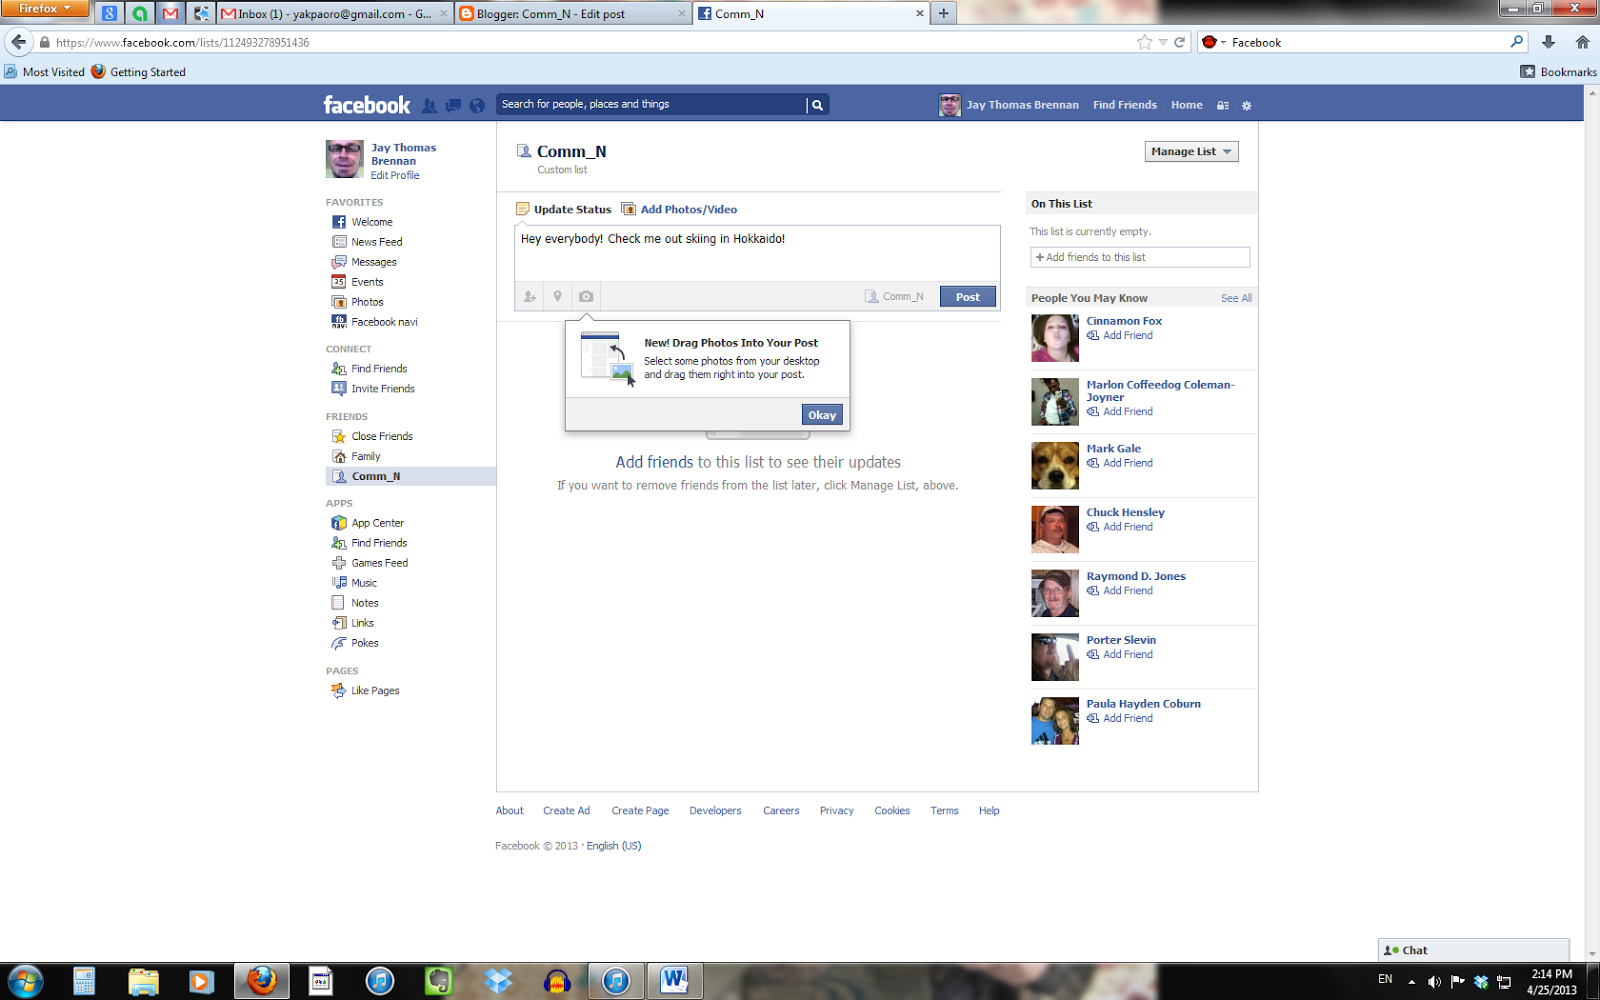The image size is (1600, 1000).
Task: Click the Post button
Action: [x=966, y=296]
